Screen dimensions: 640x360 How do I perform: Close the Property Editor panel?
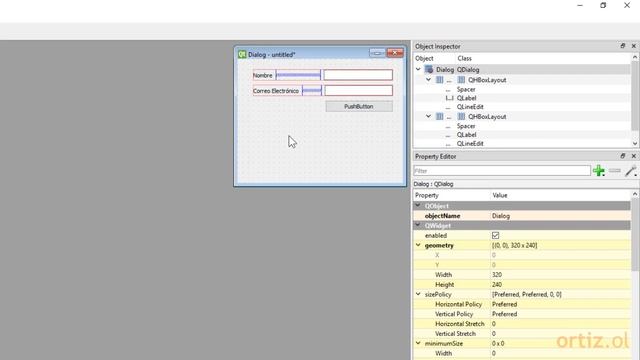pyautogui.click(x=633, y=156)
